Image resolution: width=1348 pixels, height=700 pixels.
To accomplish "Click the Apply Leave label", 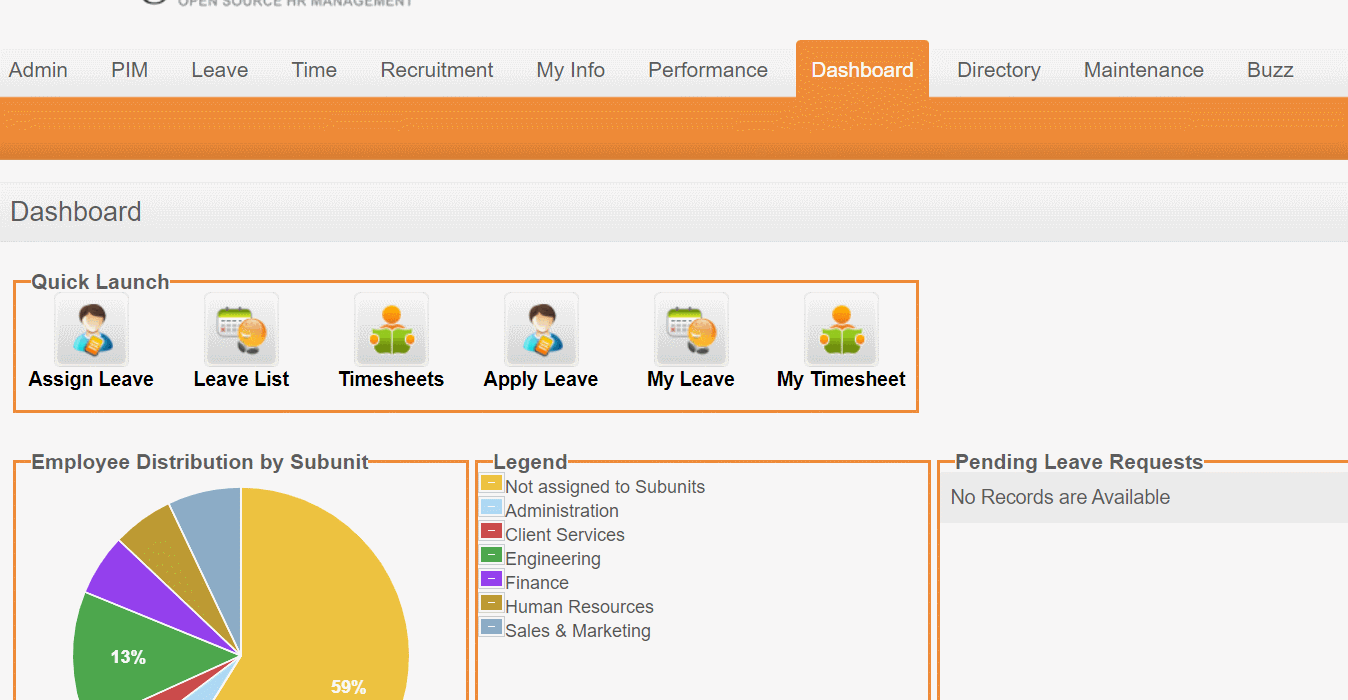I will tap(541, 379).
